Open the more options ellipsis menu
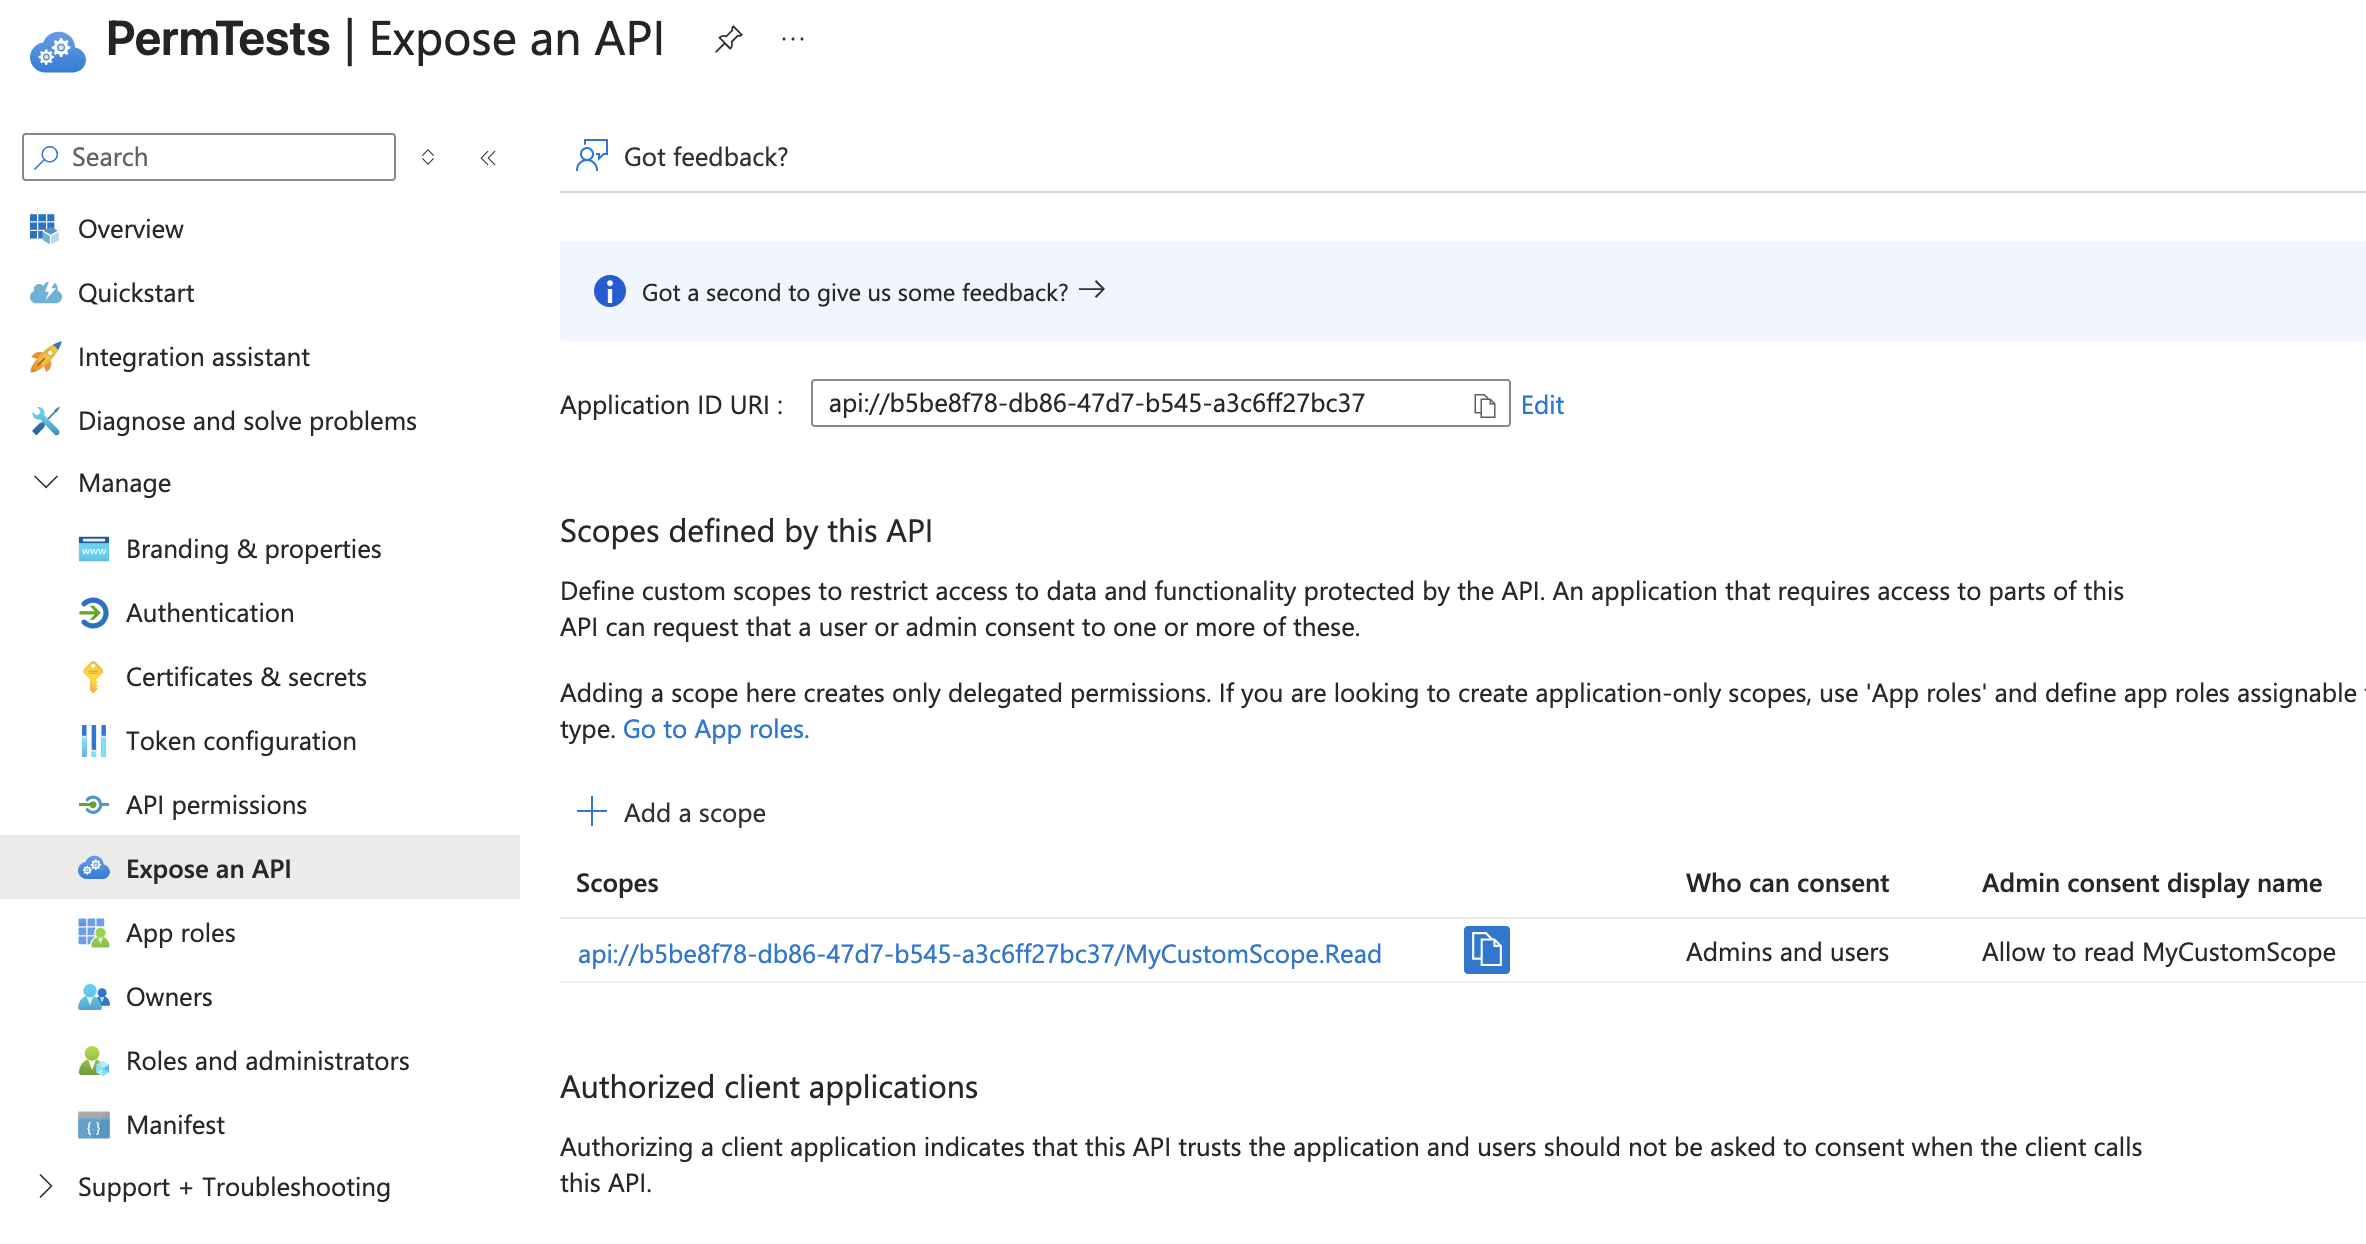 click(792, 38)
